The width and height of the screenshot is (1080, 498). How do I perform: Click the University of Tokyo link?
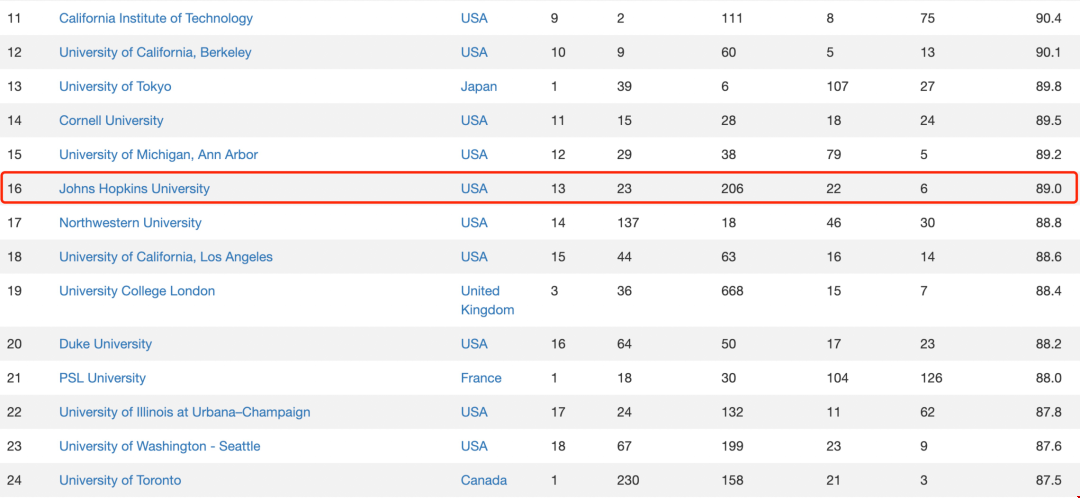point(115,87)
